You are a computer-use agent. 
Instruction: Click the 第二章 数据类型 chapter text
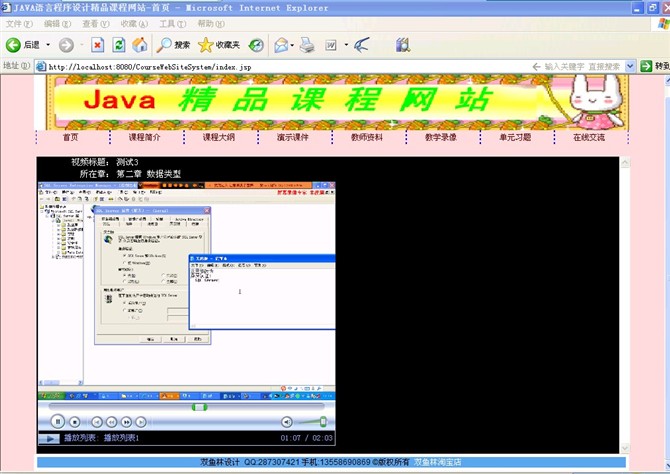click(149, 174)
